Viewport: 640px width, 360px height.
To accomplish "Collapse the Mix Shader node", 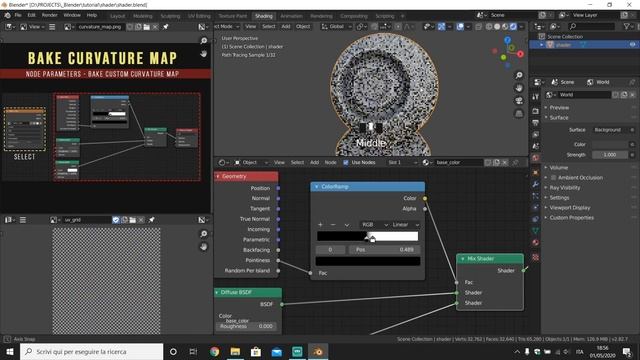I will [x=462, y=259].
